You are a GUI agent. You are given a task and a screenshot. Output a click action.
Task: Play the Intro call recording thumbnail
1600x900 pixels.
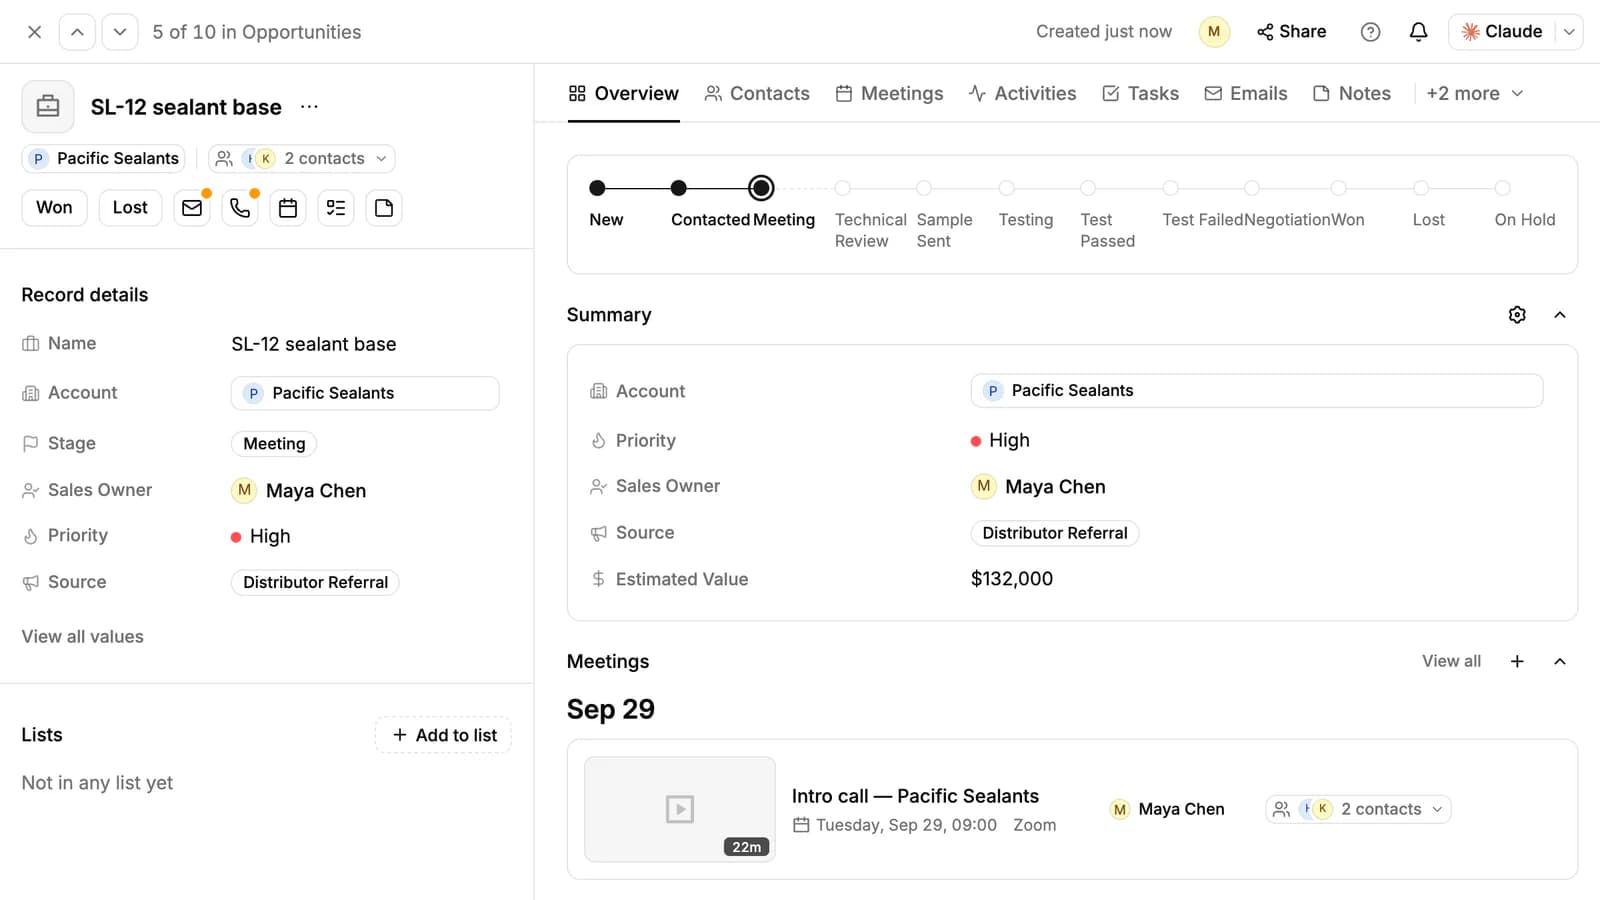point(680,809)
